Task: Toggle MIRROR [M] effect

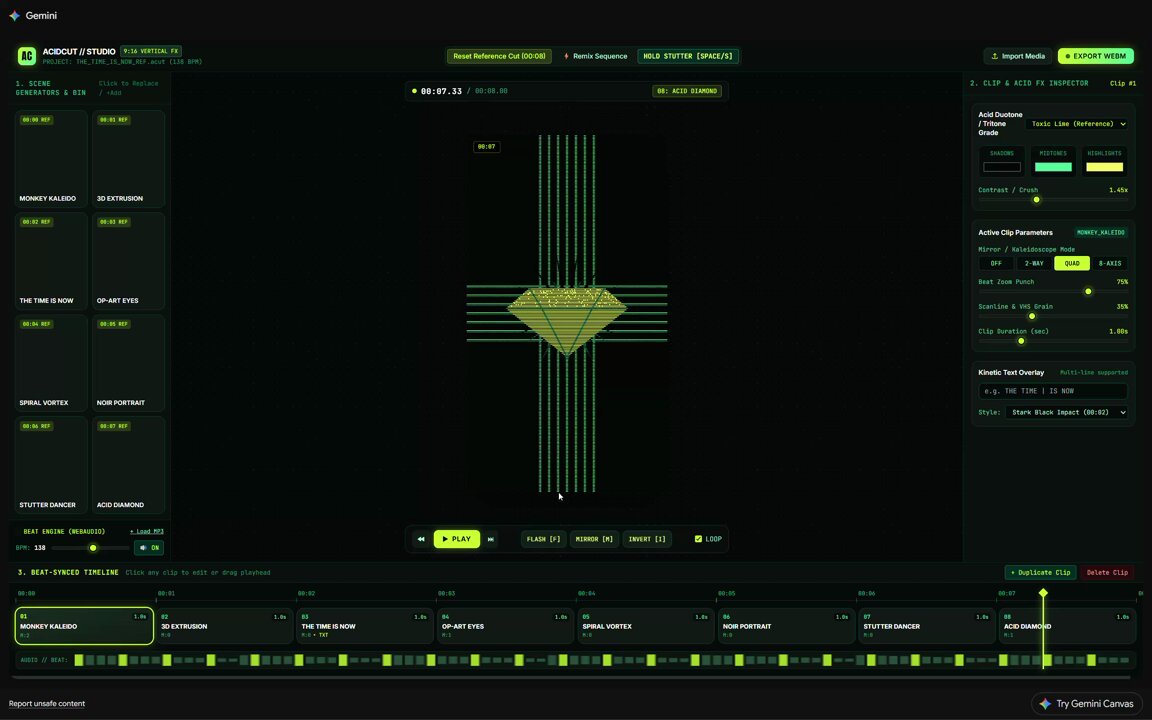Action: point(594,539)
